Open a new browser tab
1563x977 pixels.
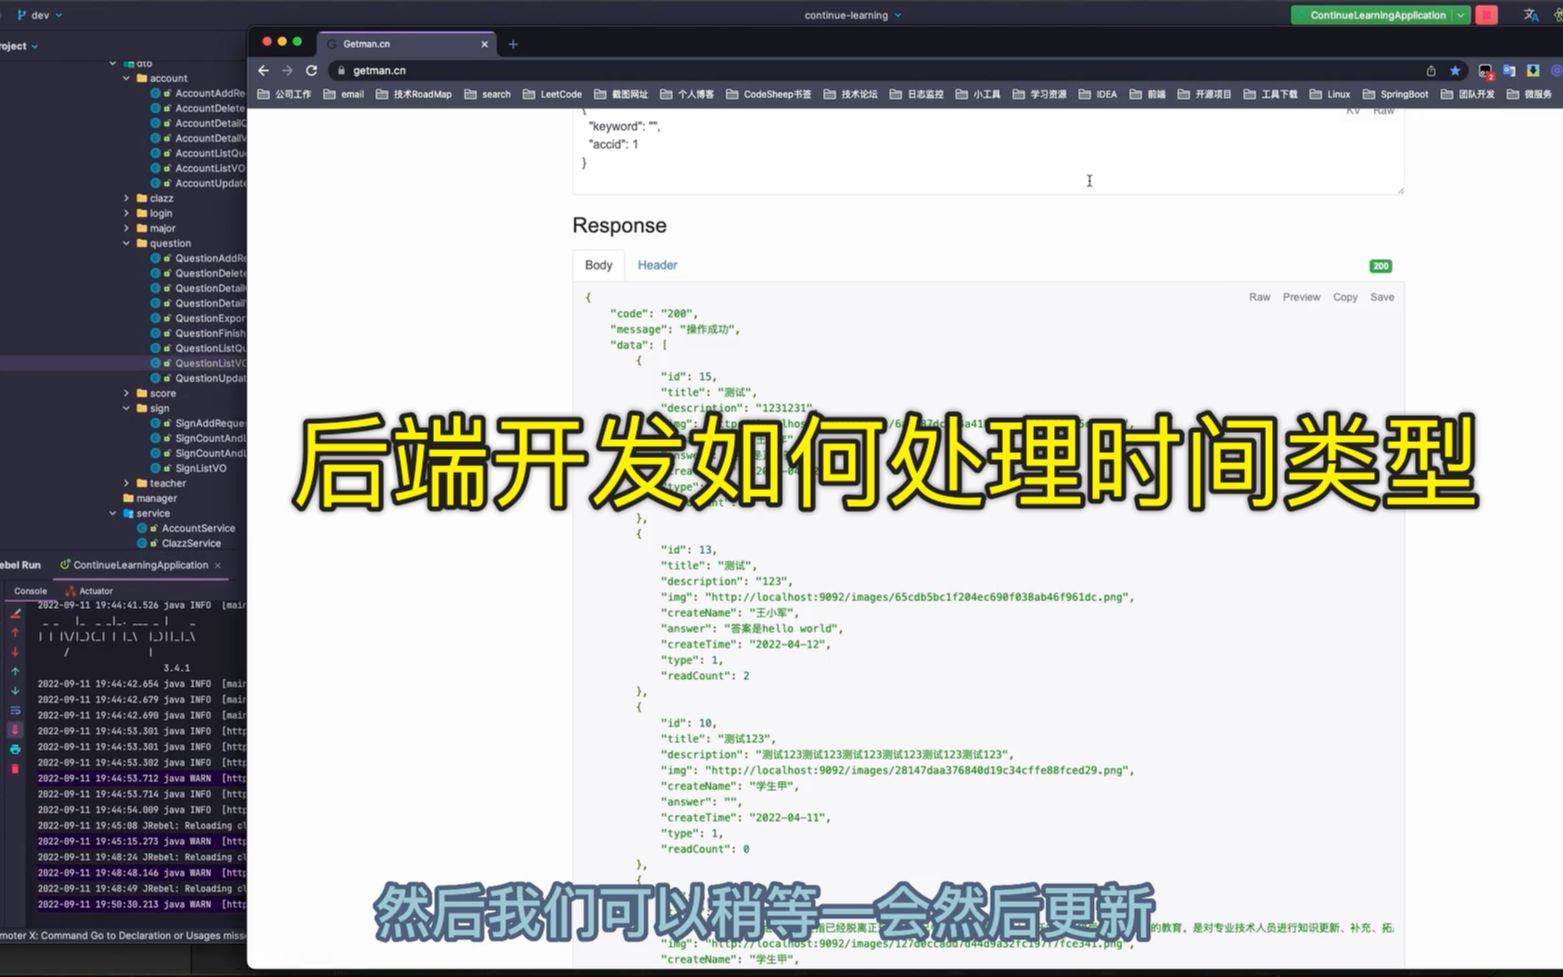coord(513,44)
